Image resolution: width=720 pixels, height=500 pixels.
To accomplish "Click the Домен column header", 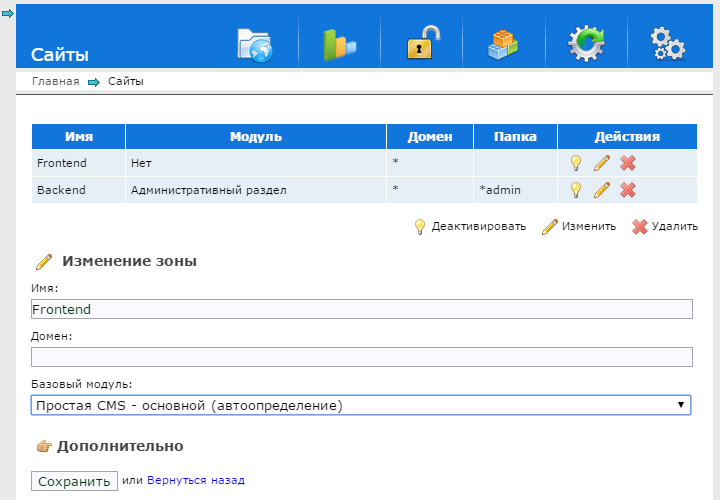I will 430,136.
